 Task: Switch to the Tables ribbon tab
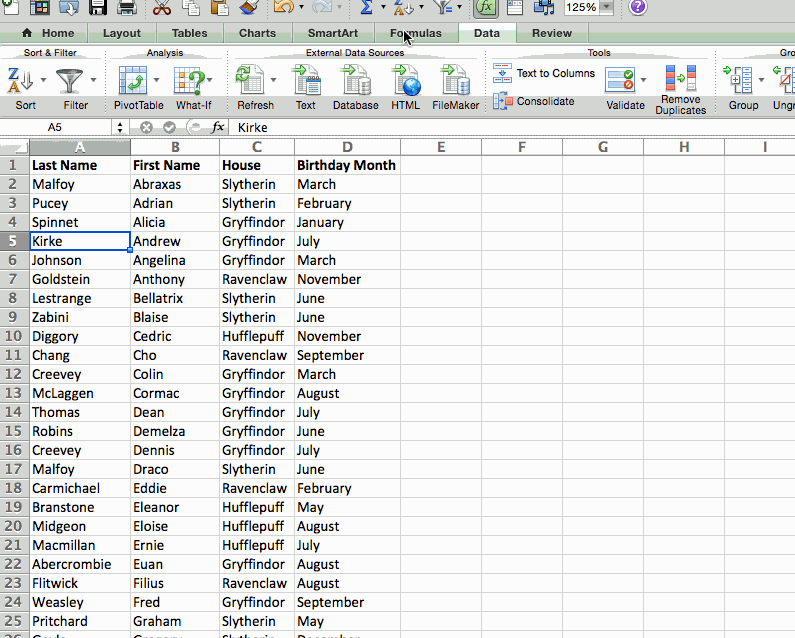pos(190,33)
